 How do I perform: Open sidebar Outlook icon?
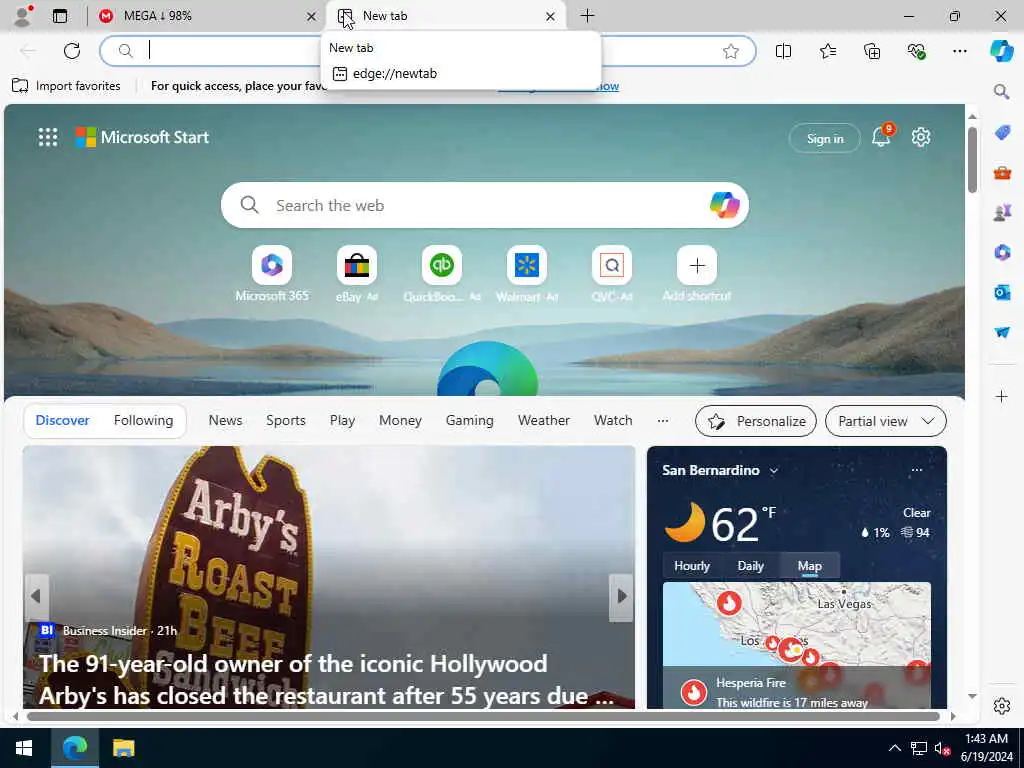pos(1002,292)
